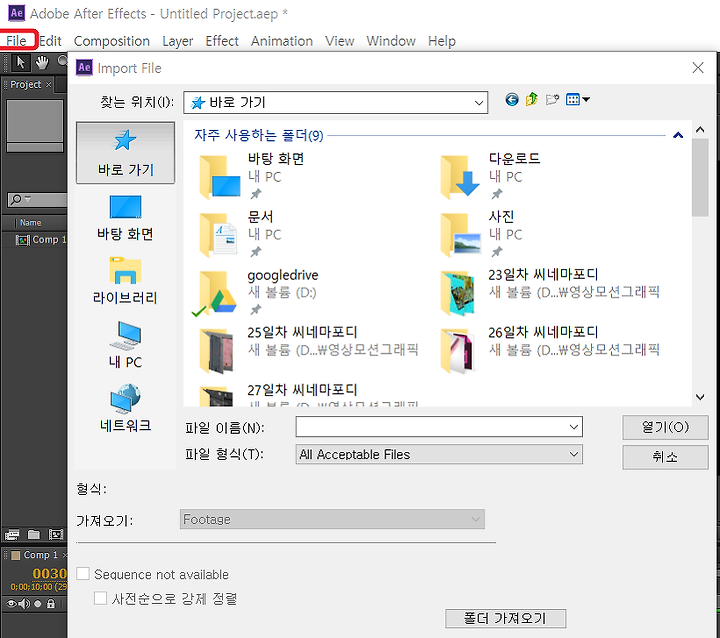Select Comp 1 item in Project panel
The height and width of the screenshot is (638, 720).
tap(41, 240)
